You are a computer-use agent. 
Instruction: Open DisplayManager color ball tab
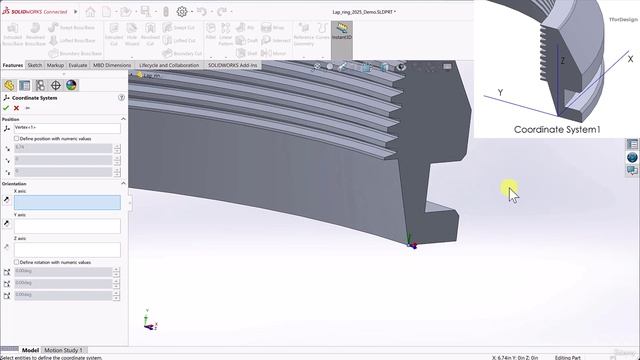71,85
